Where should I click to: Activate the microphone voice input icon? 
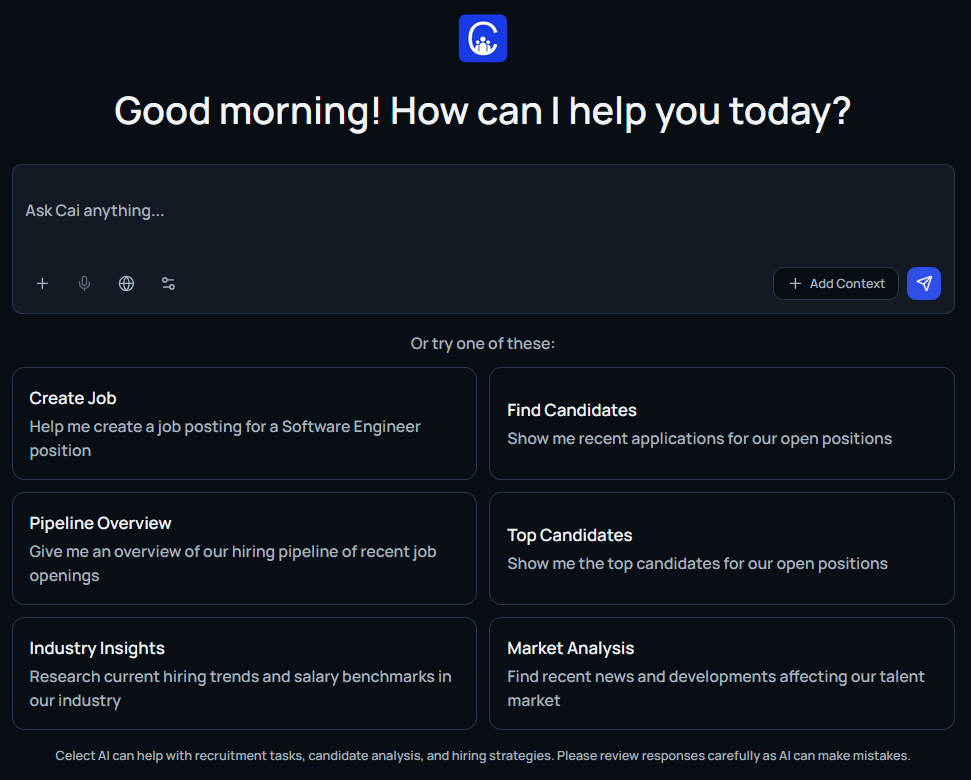coord(84,284)
